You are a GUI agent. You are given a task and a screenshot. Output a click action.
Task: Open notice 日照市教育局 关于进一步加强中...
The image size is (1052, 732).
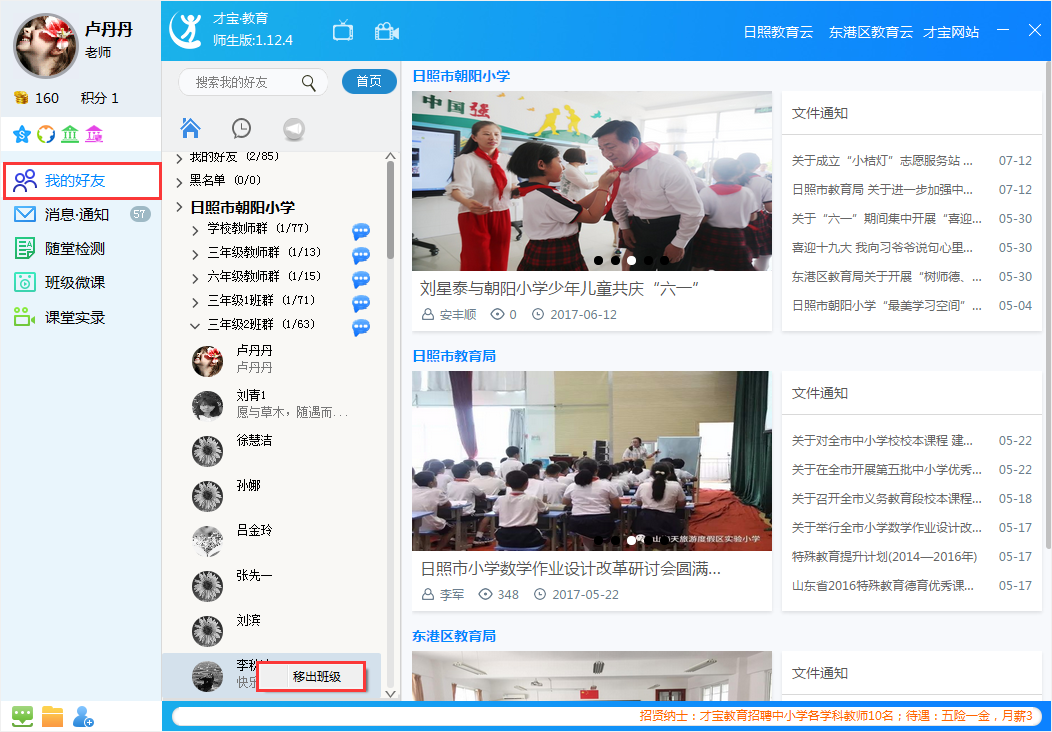tap(882, 189)
